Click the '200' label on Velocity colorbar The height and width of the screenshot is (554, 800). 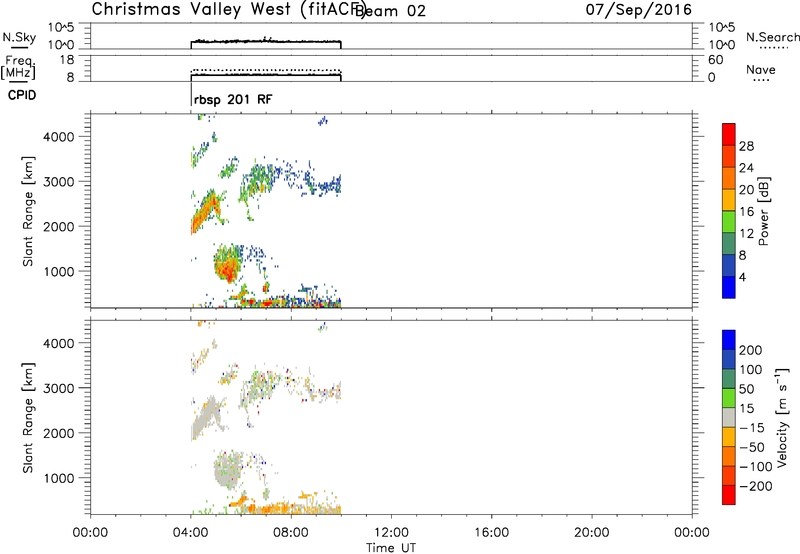point(751,350)
